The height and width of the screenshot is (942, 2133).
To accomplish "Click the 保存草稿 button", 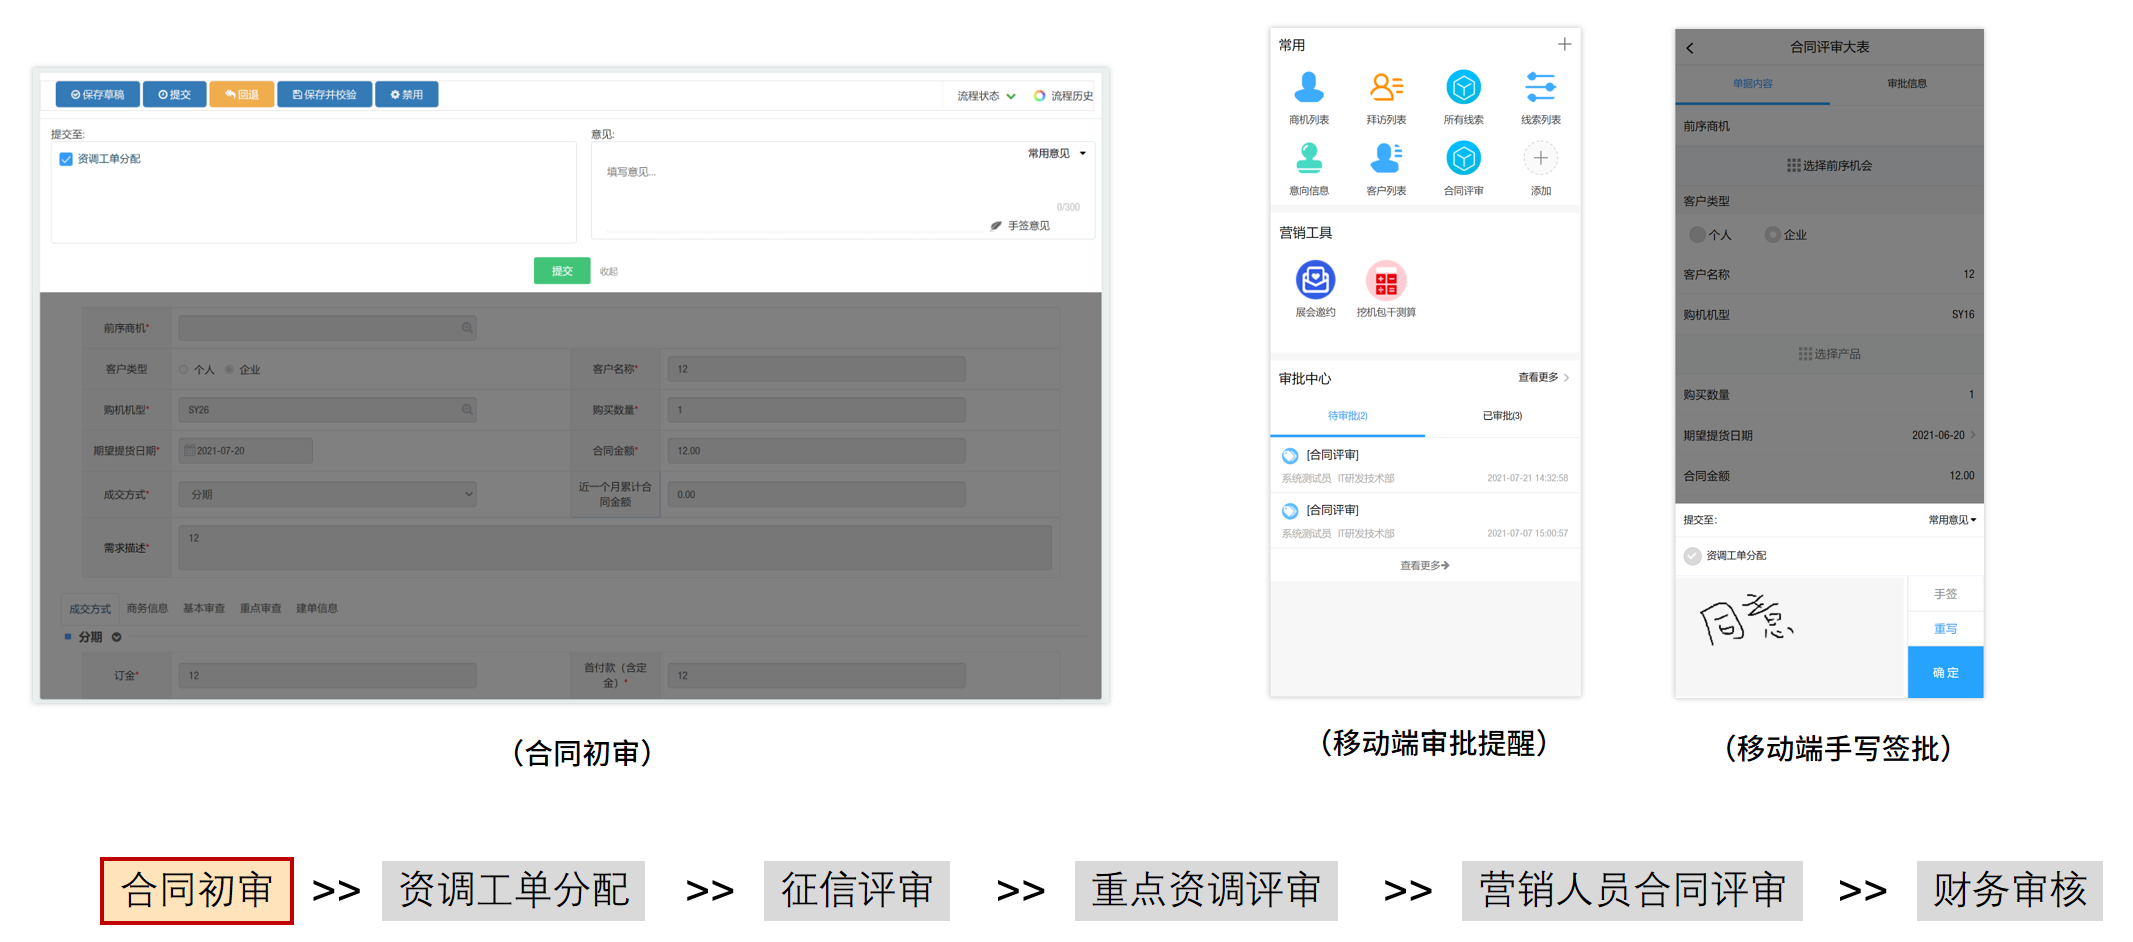I will tap(96, 94).
